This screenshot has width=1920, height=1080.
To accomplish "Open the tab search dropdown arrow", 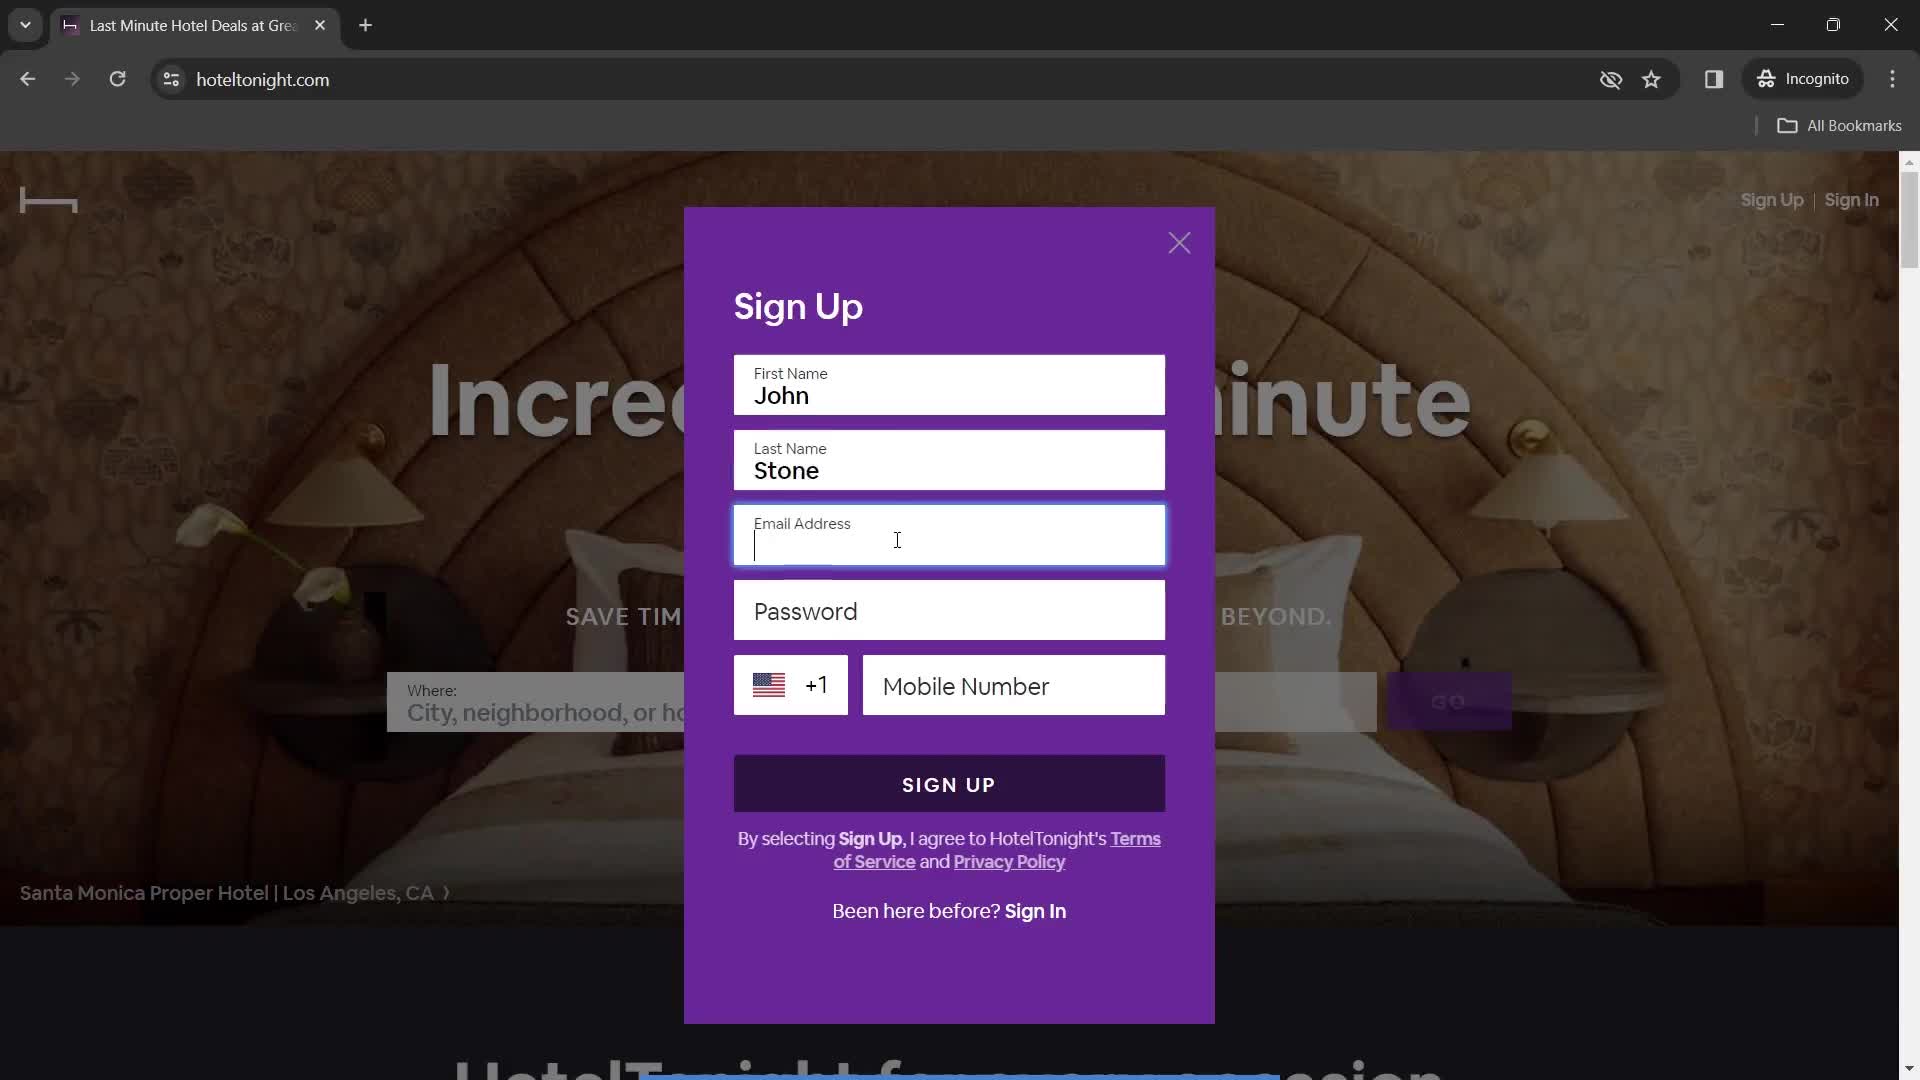I will 24,25.
